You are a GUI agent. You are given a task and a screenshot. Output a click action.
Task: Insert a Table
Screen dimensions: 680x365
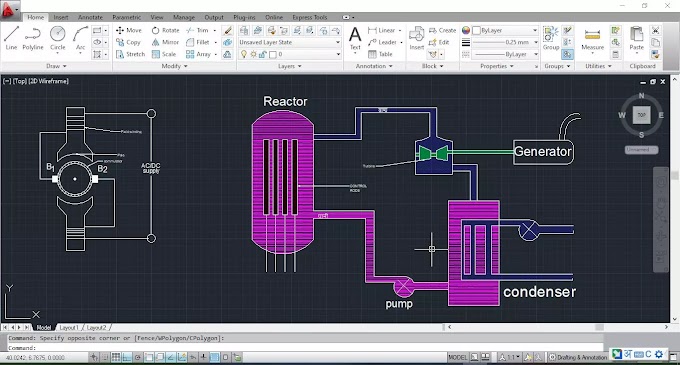tap(380, 54)
